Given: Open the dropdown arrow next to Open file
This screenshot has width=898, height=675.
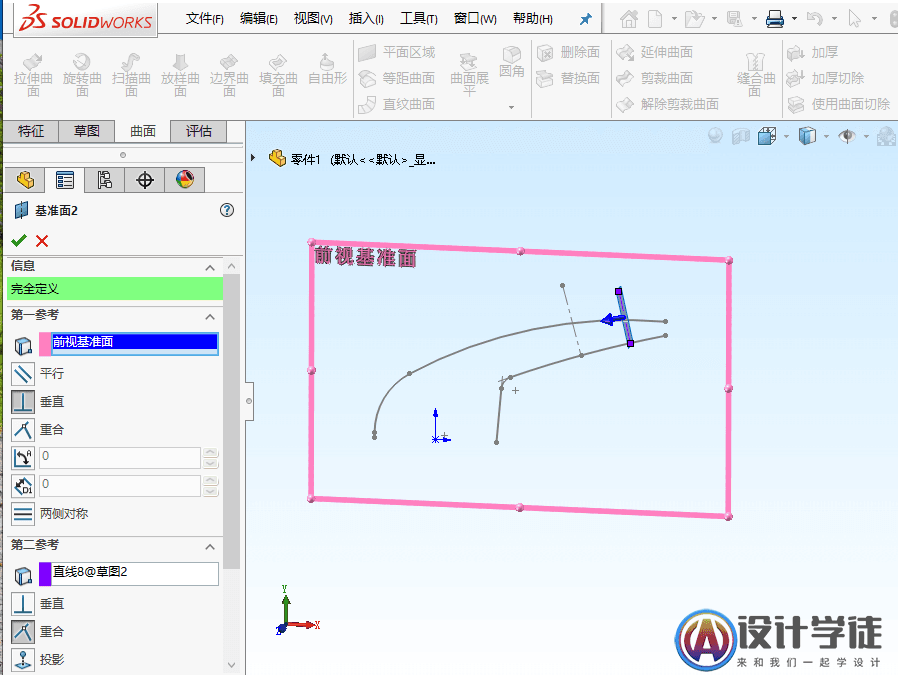Looking at the screenshot, I should 714,19.
